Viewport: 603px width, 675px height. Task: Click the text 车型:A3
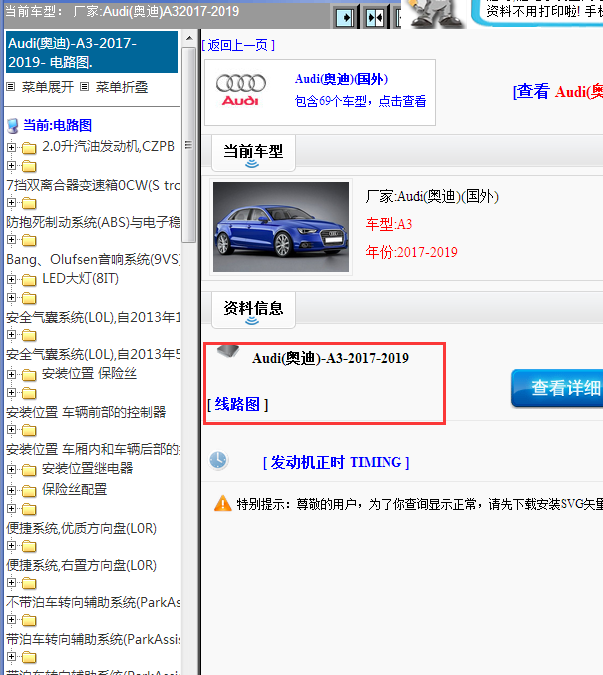389,224
